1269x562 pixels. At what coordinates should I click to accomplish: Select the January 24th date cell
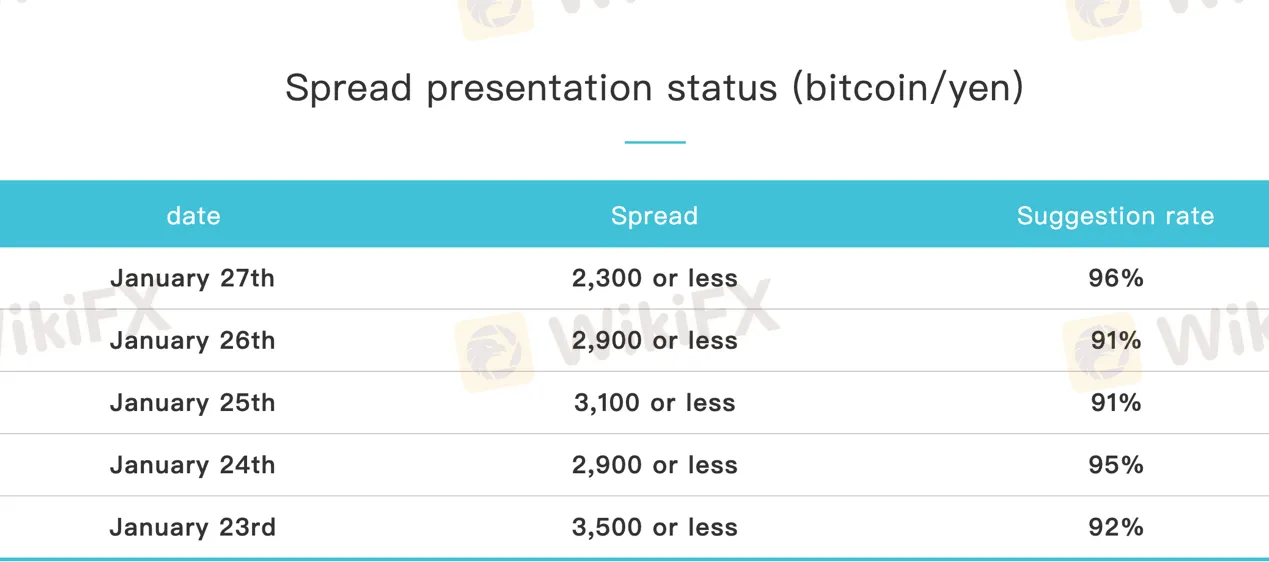(x=192, y=465)
